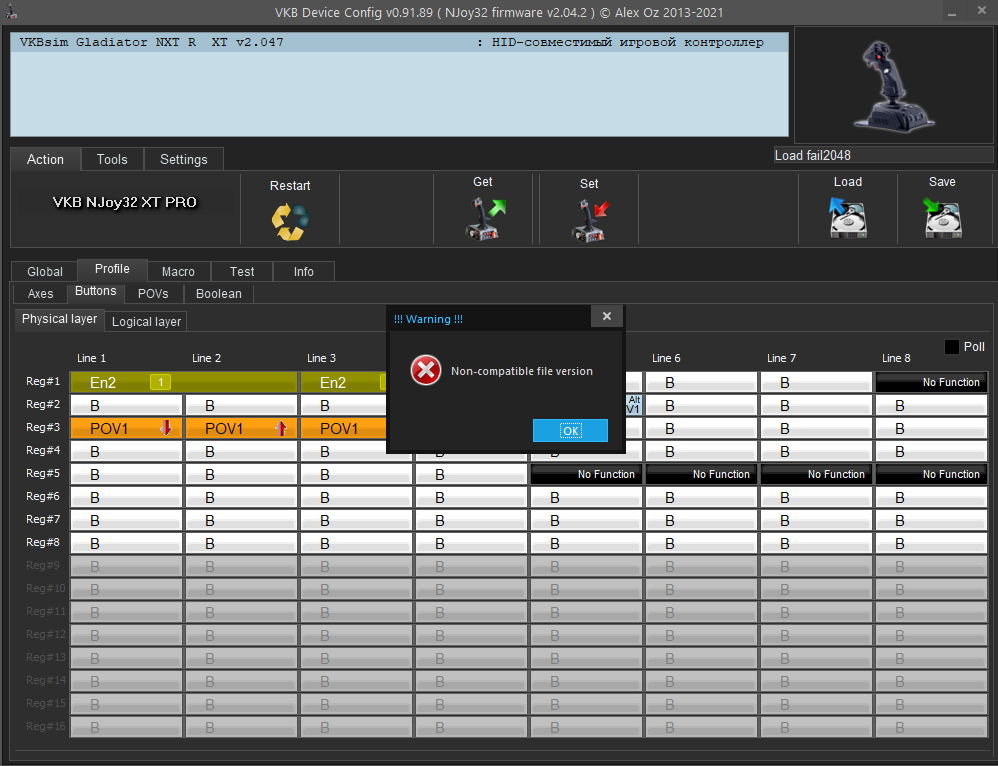Close the VKB Device Config window

point(981,11)
